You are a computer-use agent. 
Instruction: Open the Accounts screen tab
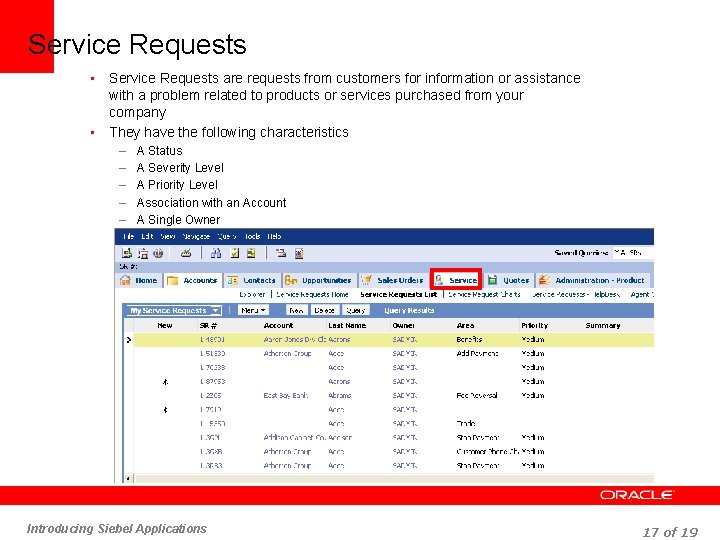coord(193,280)
